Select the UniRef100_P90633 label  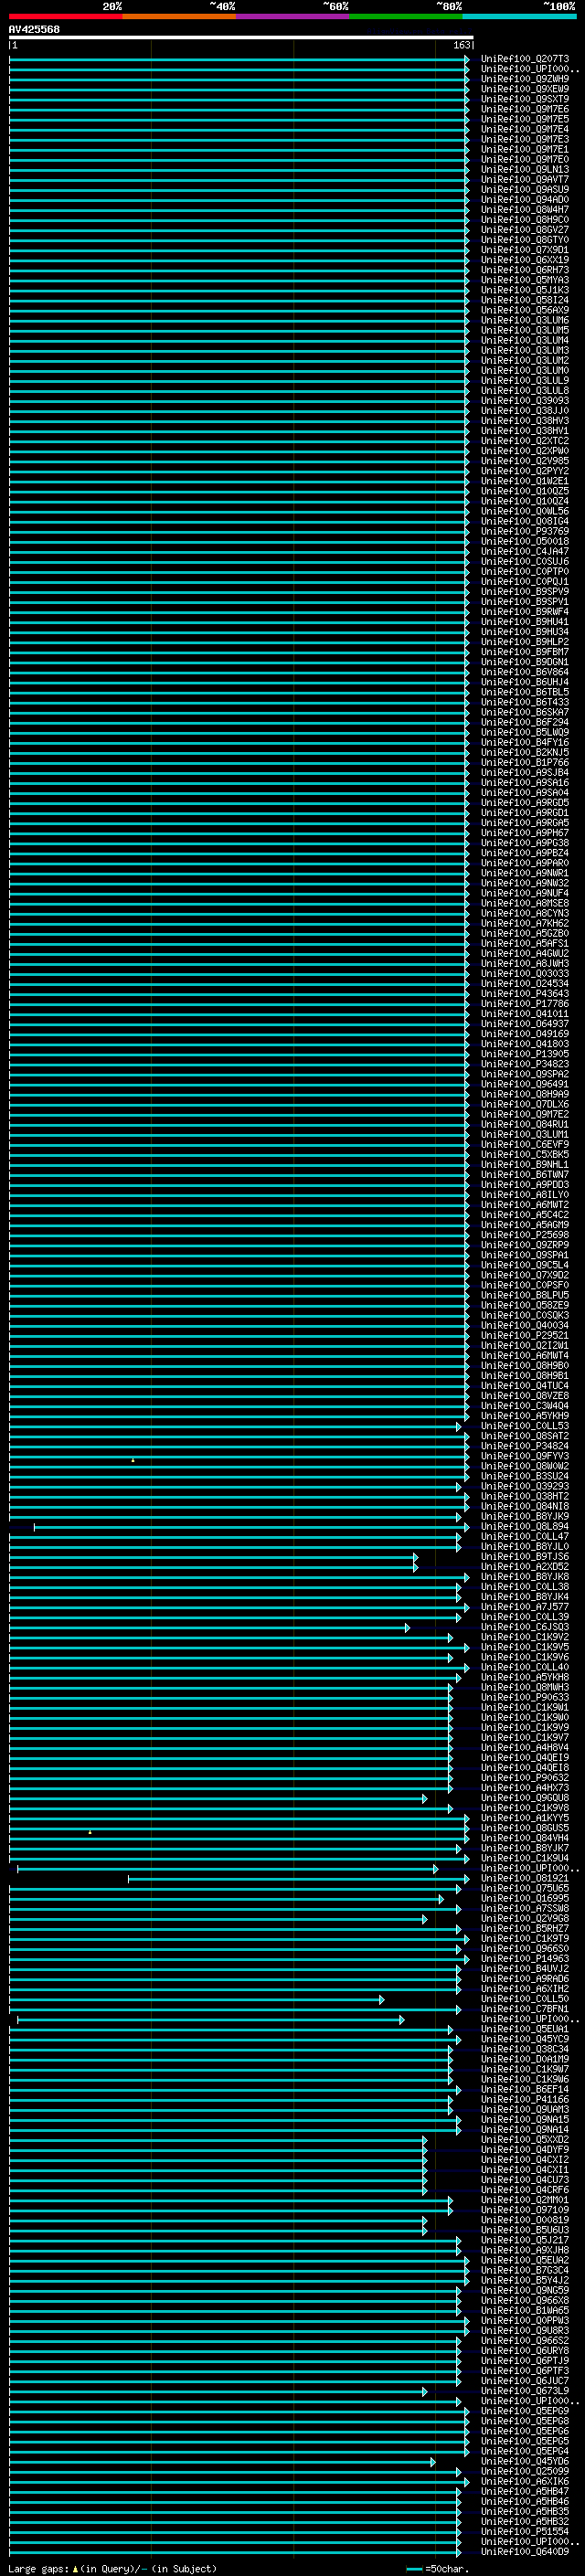click(x=525, y=1697)
